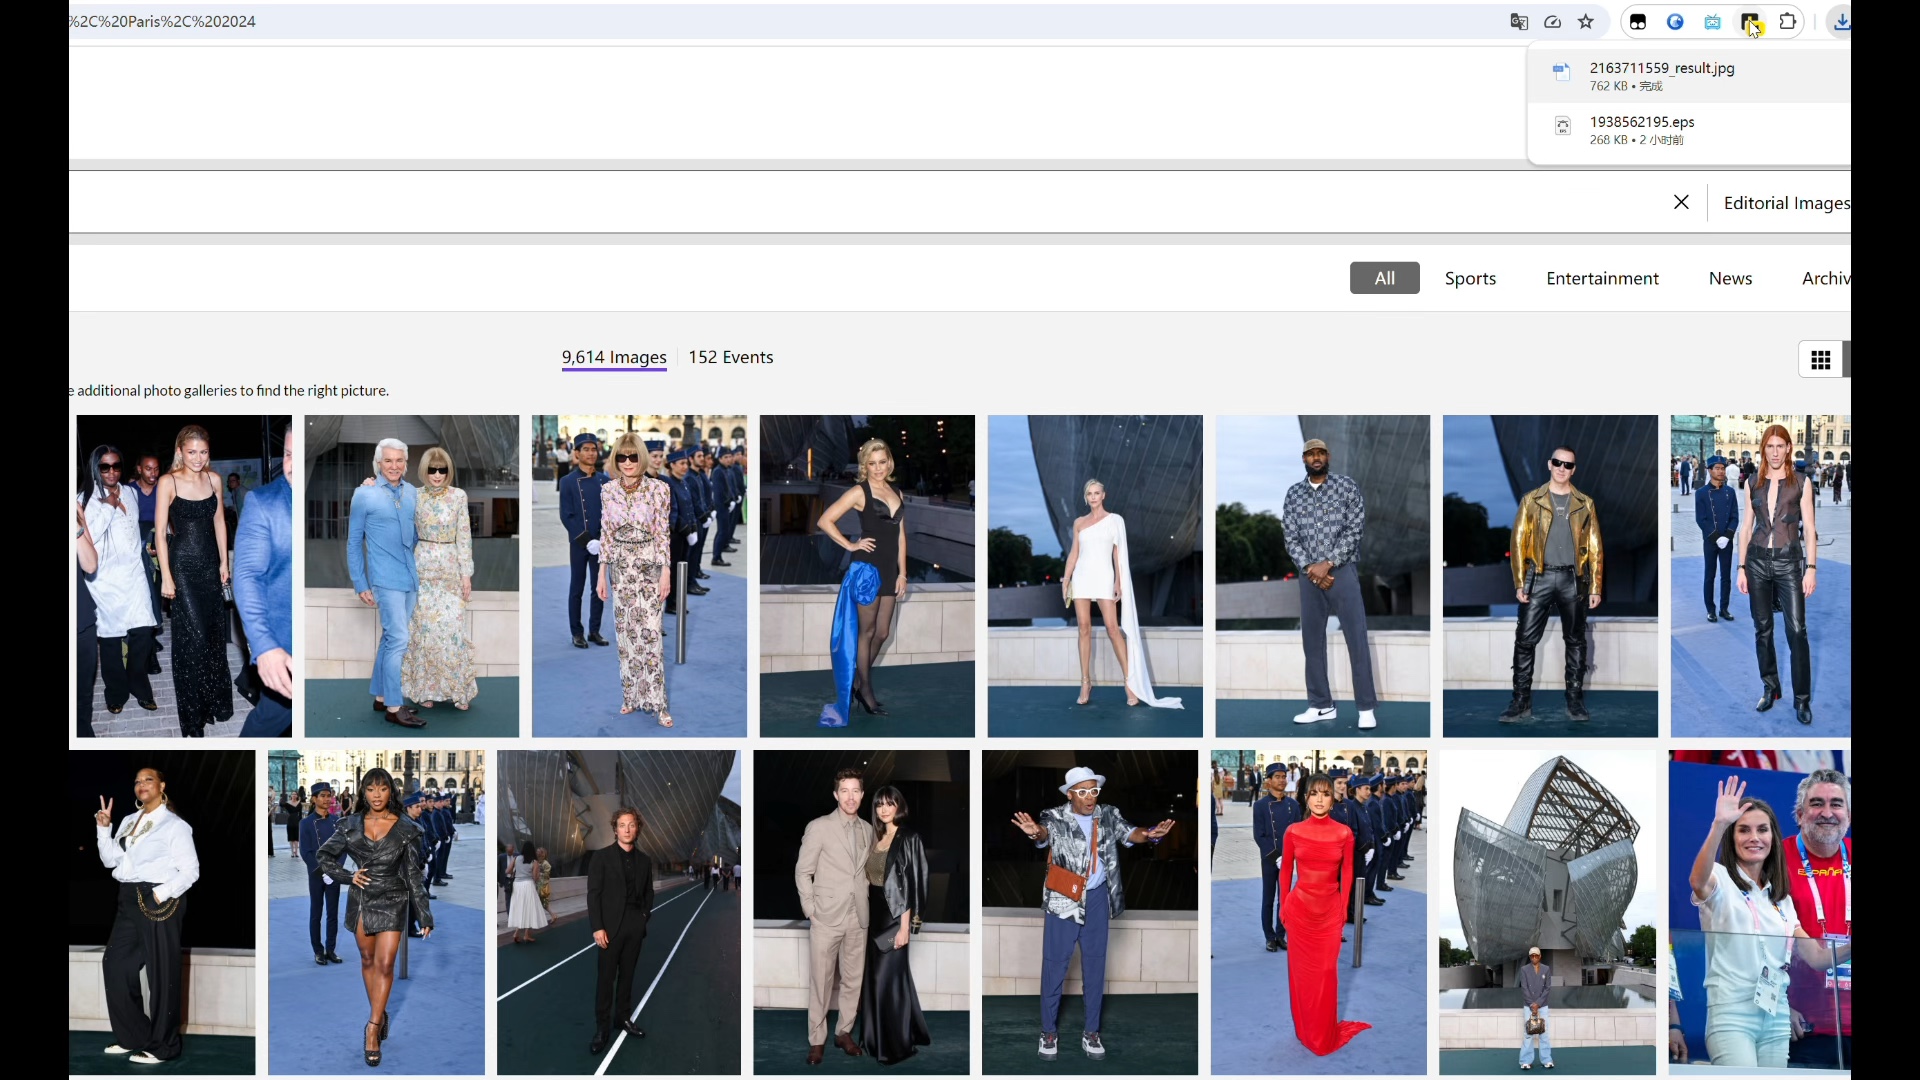Click the All filter toggle button
The image size is (1920, 1080).
coord(1385,278)
